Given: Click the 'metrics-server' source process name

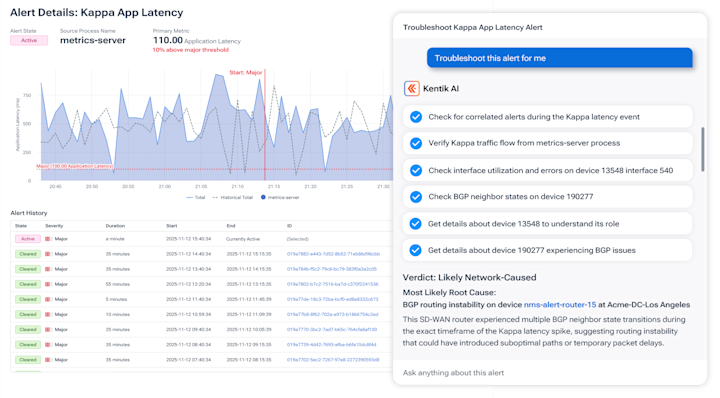Looking at the screenshot, I should pyautogui.click(x=93, y=40).
